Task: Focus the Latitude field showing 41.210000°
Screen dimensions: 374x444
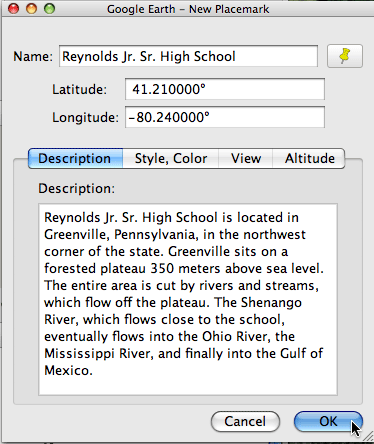Action: [225, 89]
